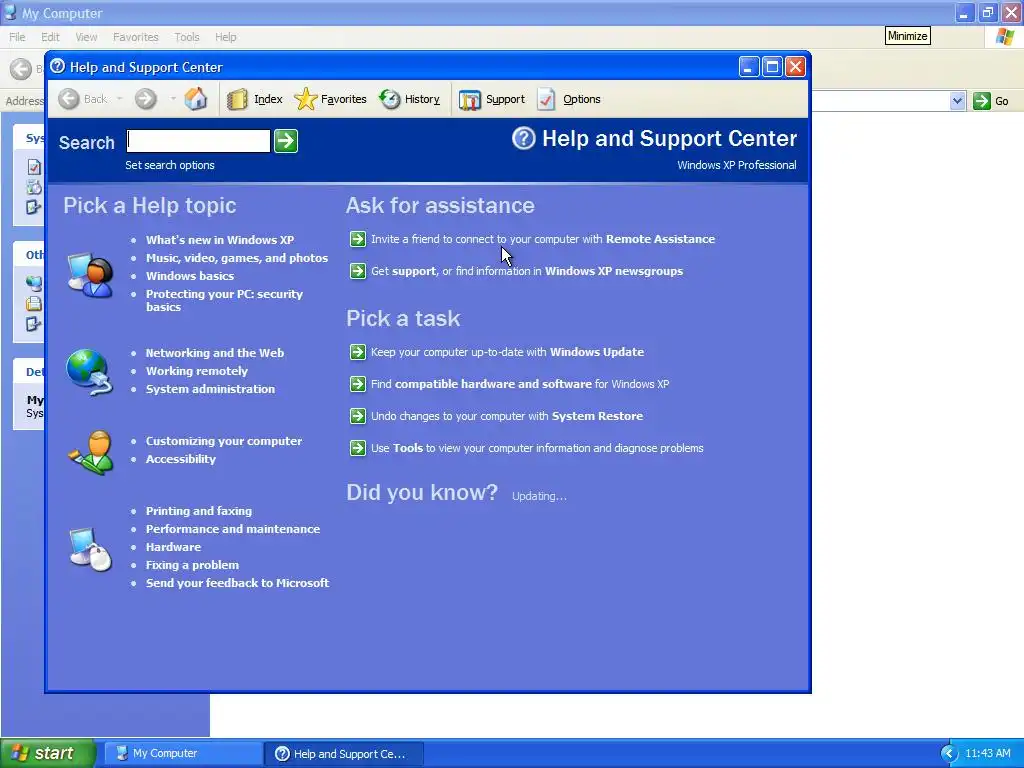Open the View menu in My Computer
Viewport: 1024px width, 768px height.
coord(86,37)
